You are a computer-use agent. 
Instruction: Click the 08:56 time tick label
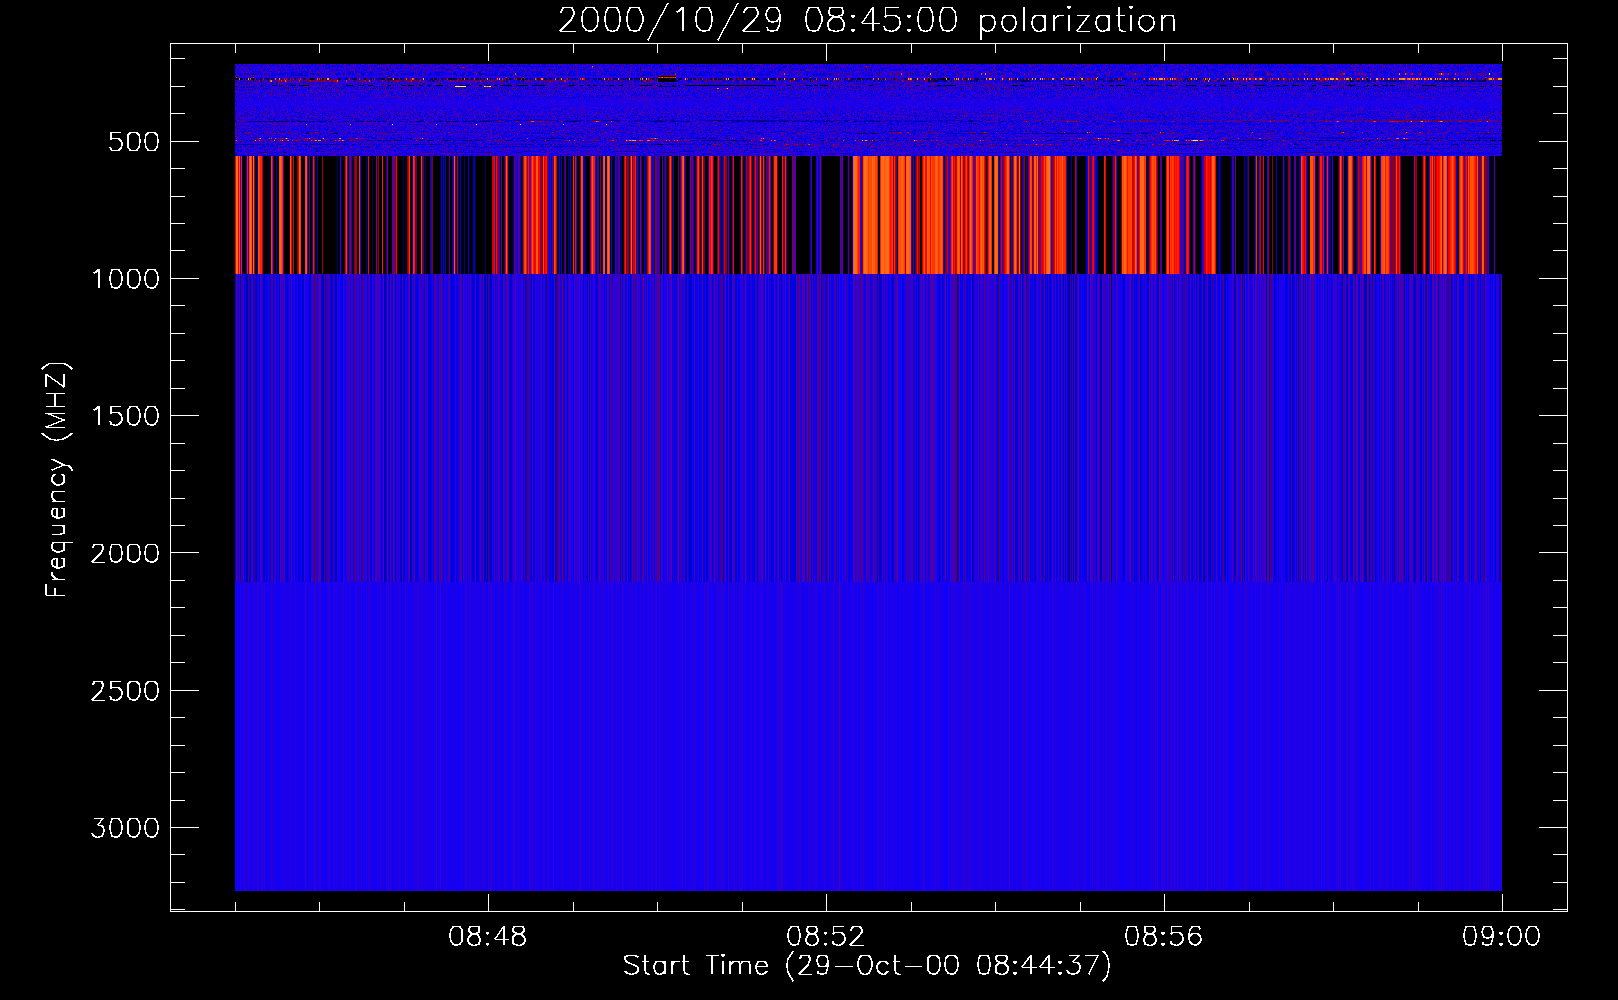pos(1164,937)
